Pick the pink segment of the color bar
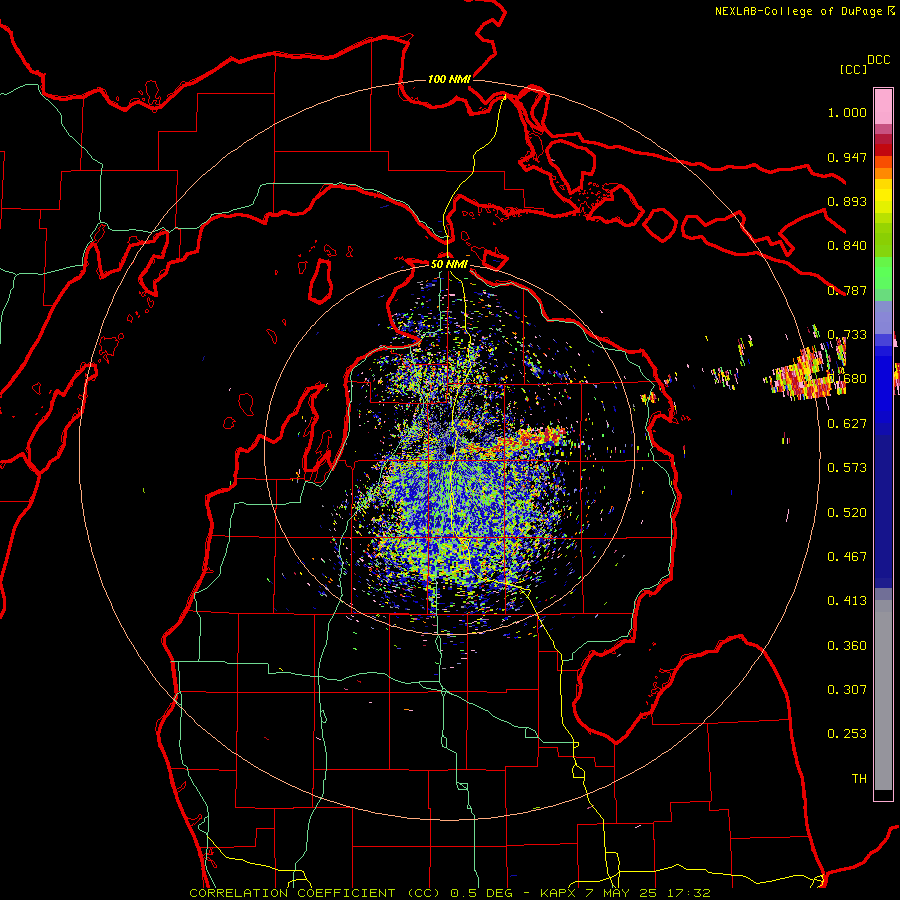The image size is (900, 900). (x=883, y=107)
